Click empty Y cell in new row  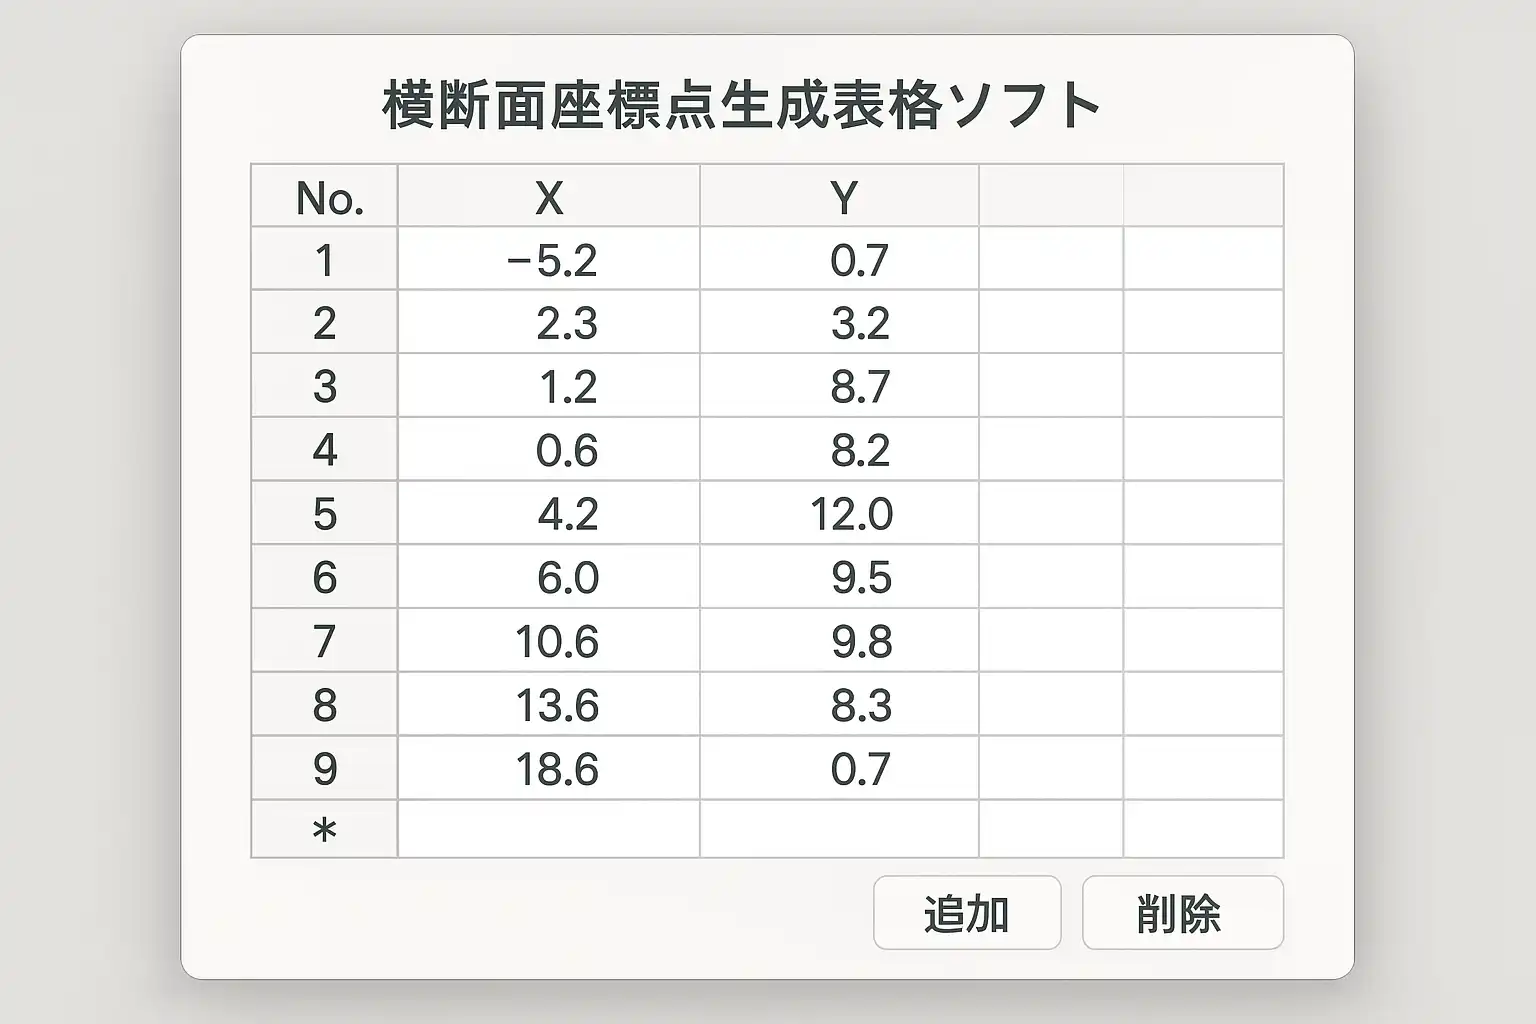[x=839, y=830]
